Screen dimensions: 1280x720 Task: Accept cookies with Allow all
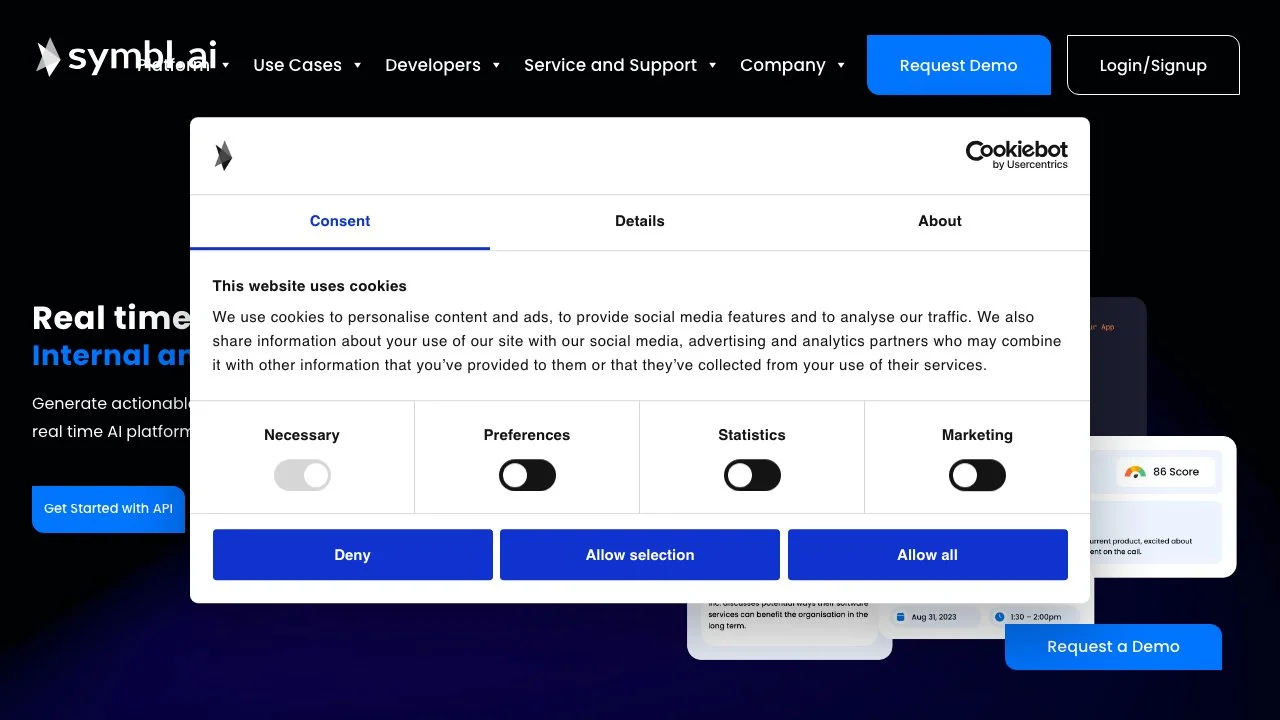point(928,555)
